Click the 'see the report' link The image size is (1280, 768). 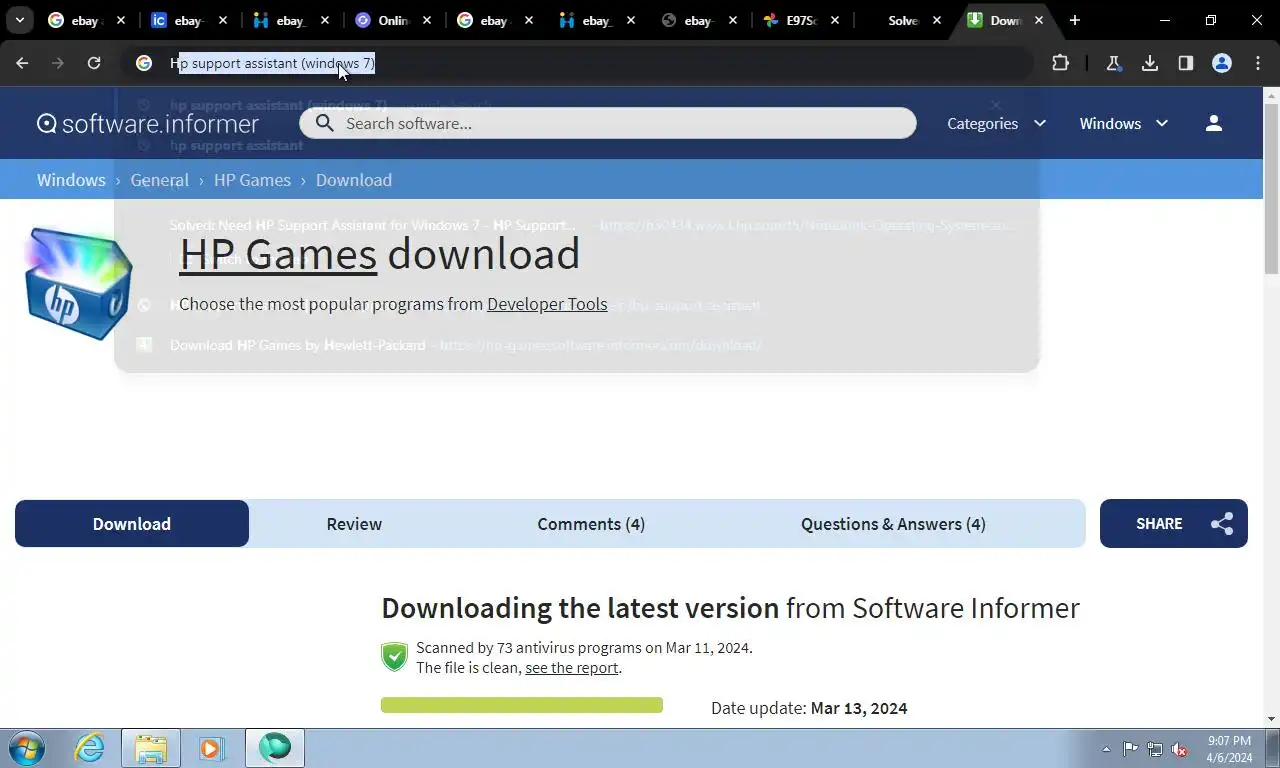point(571,668)
